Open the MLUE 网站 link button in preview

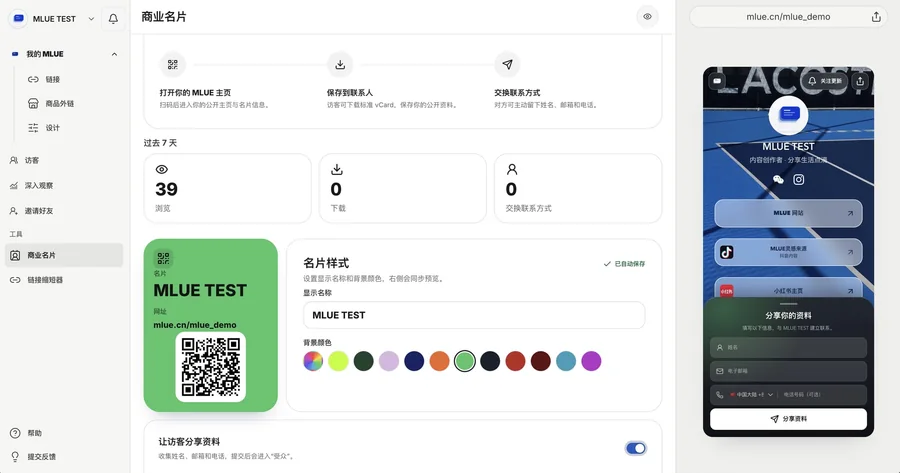[x=788, y=213]
